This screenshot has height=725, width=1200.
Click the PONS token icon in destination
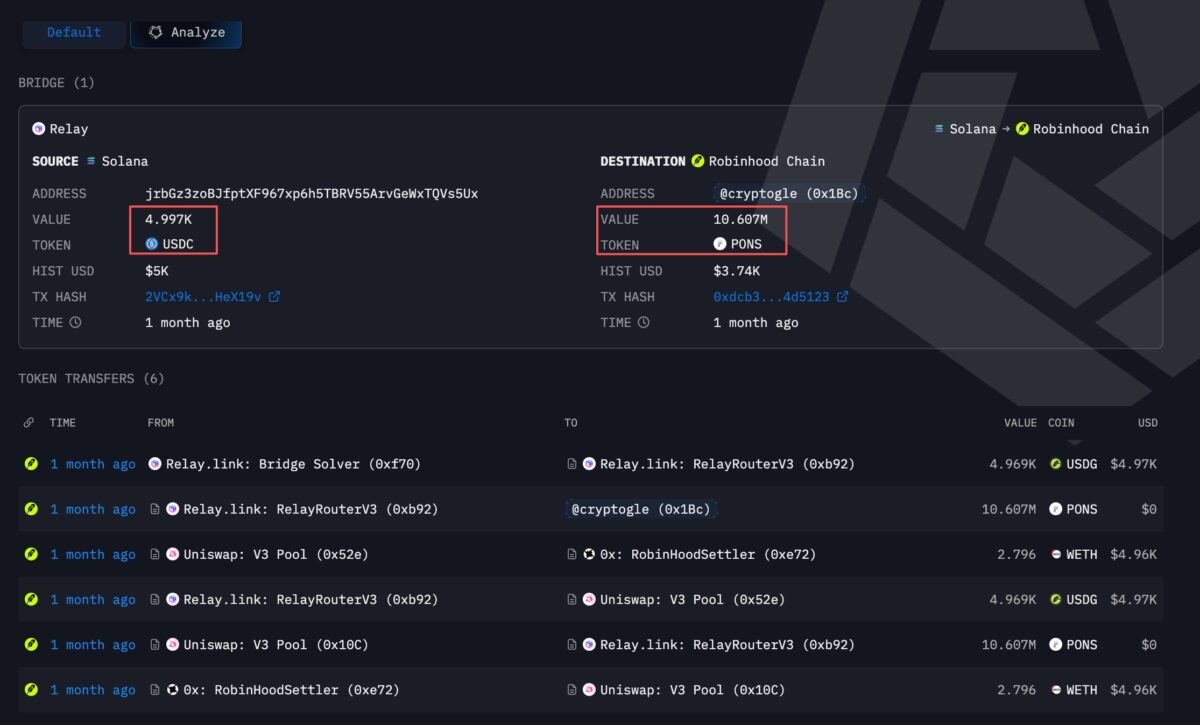click(x=720, y=245)
